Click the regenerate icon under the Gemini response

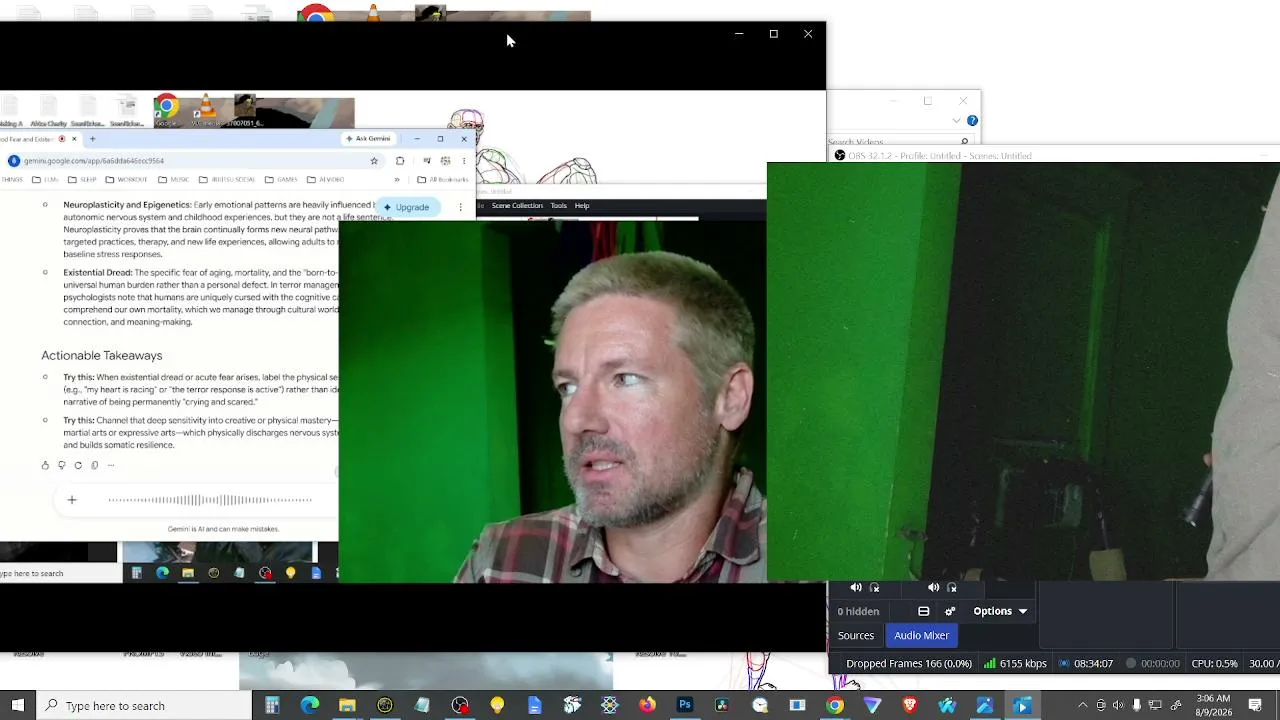[78, 465]
